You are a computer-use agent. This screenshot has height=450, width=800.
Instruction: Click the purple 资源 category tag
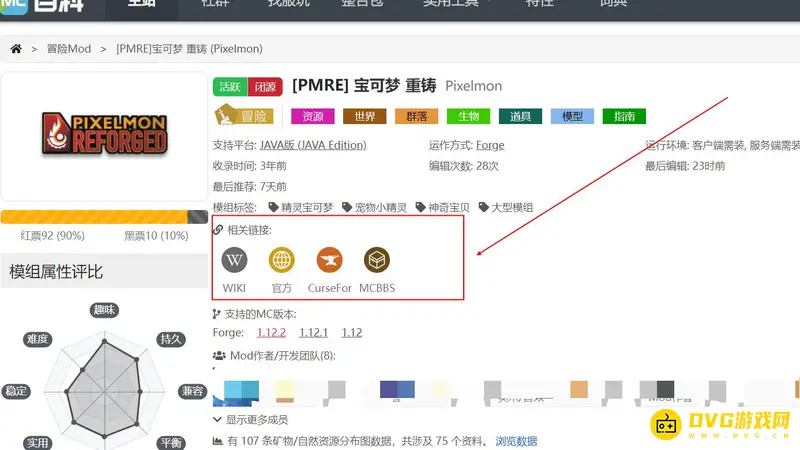[312, 116]
